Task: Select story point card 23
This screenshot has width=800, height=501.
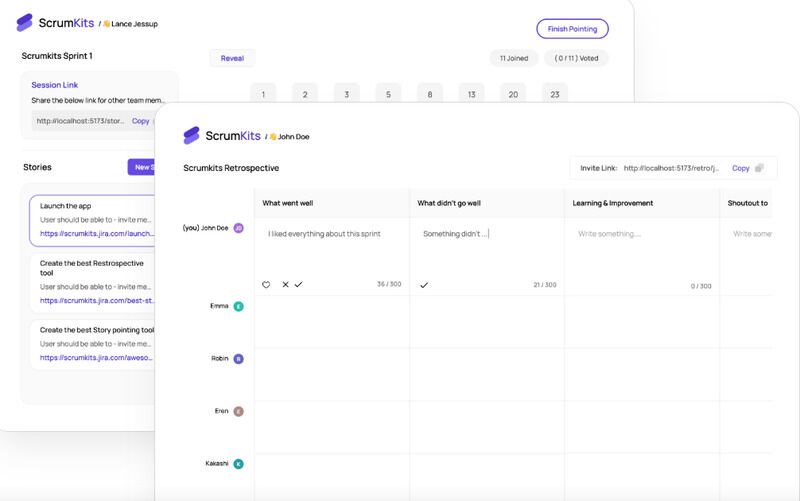Action: (x=555, y=94)
